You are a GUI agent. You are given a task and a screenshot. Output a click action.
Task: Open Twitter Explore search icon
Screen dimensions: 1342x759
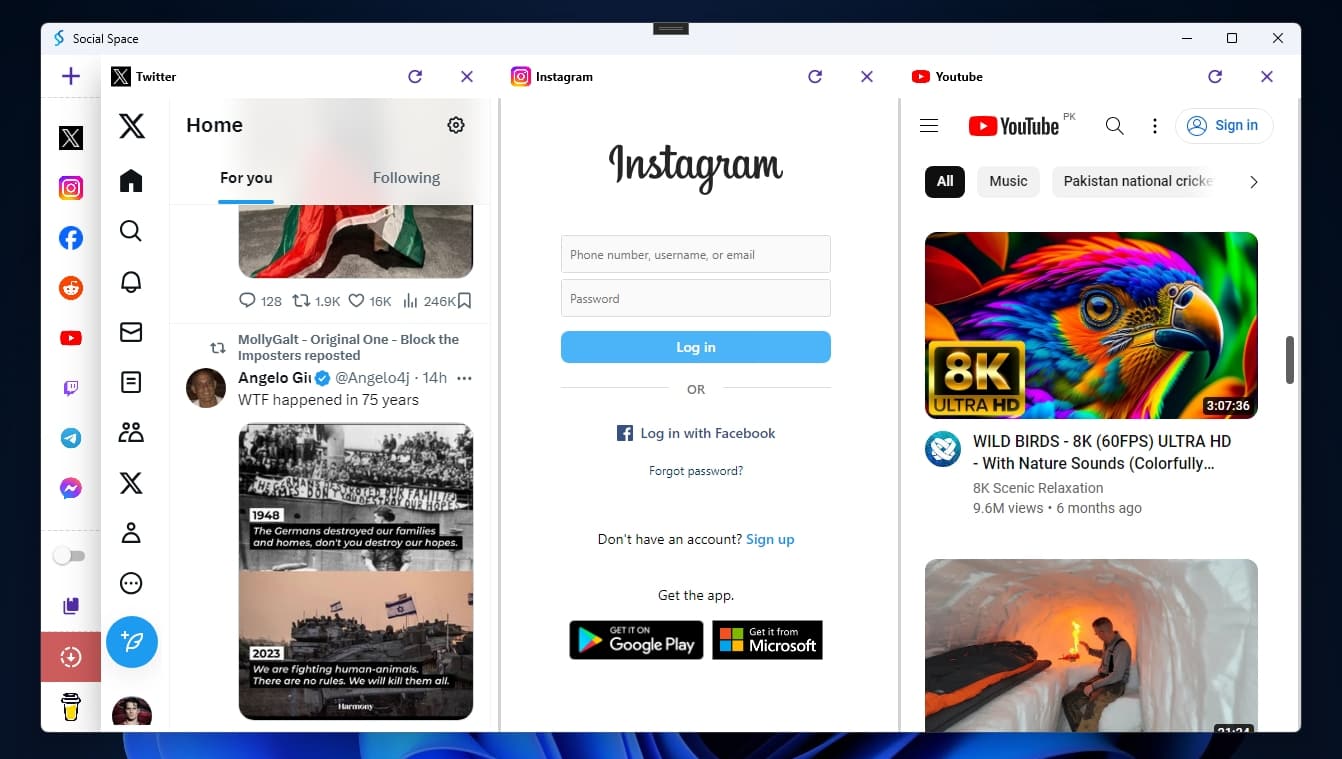click(x=131, y=231)
